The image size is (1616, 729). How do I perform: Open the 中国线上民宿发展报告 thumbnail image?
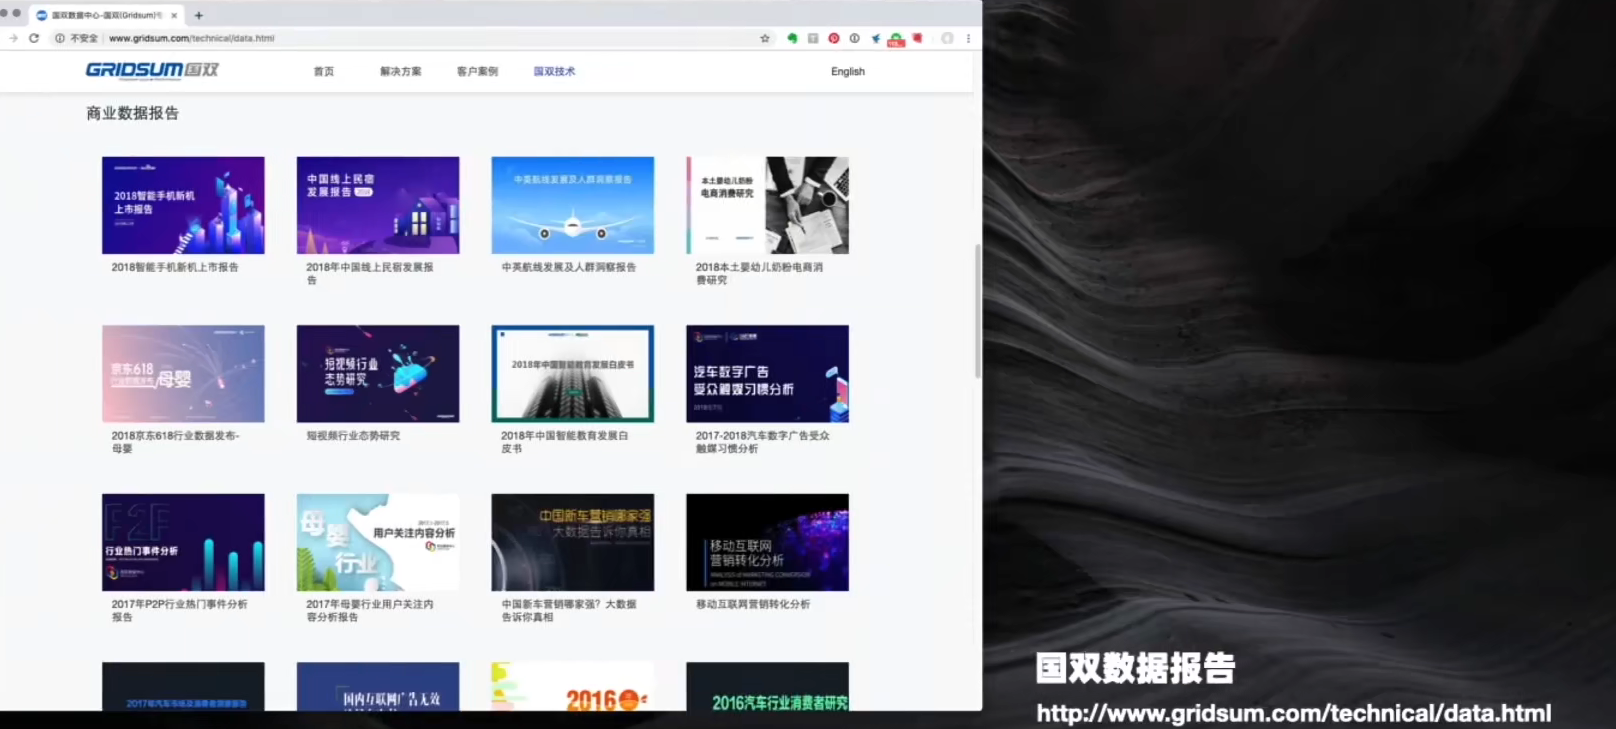378,205
